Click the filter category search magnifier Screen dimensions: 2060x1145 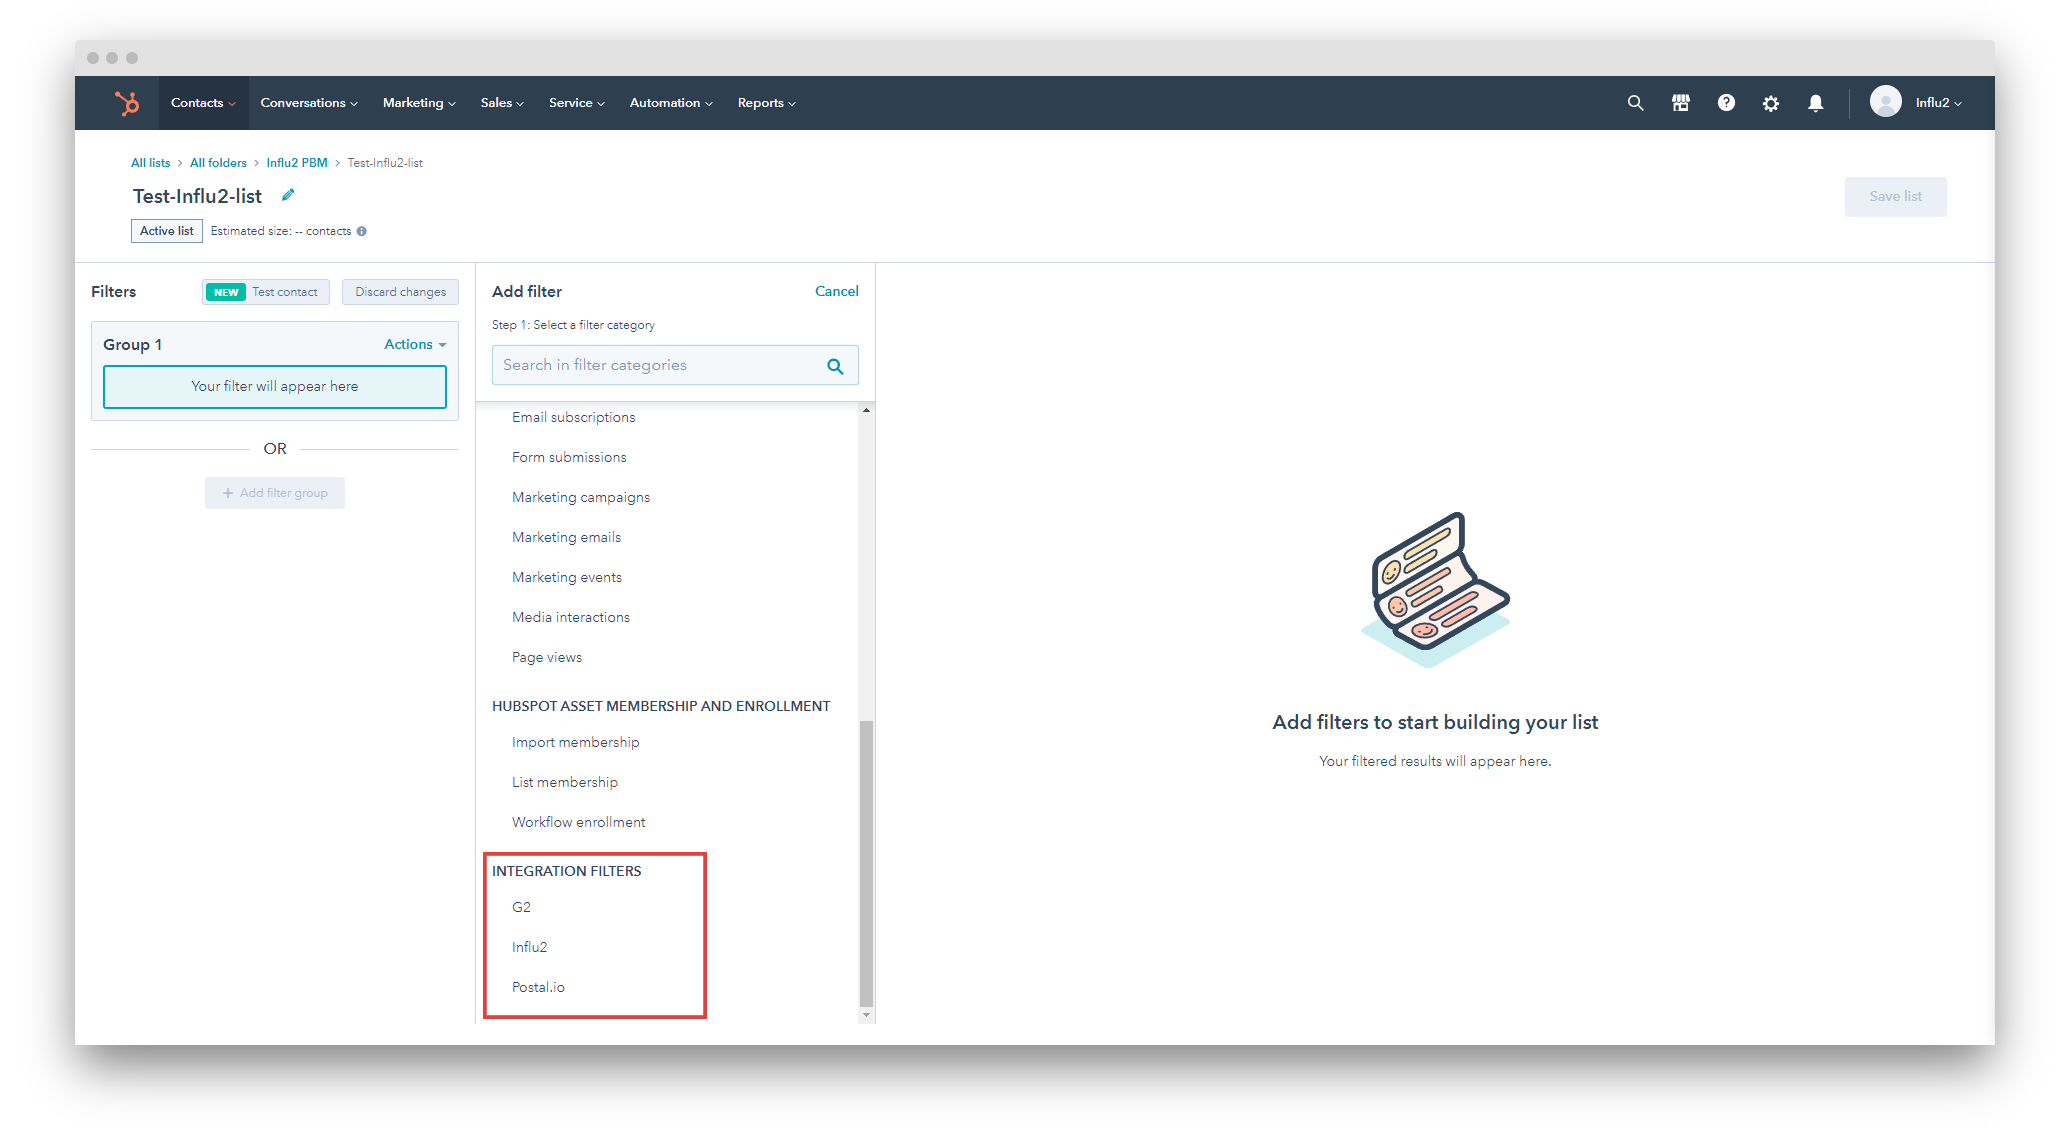[835, 367]
